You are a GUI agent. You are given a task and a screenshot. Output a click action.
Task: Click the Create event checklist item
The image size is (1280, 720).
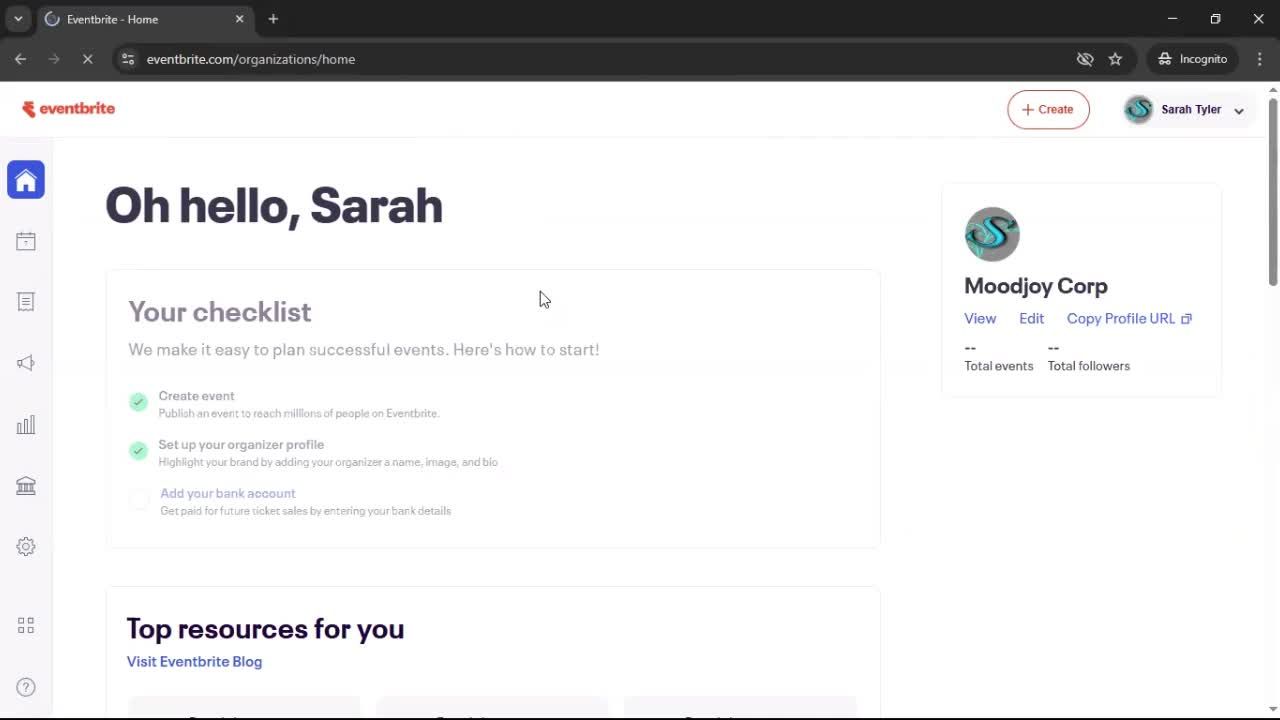click(196, 396)
